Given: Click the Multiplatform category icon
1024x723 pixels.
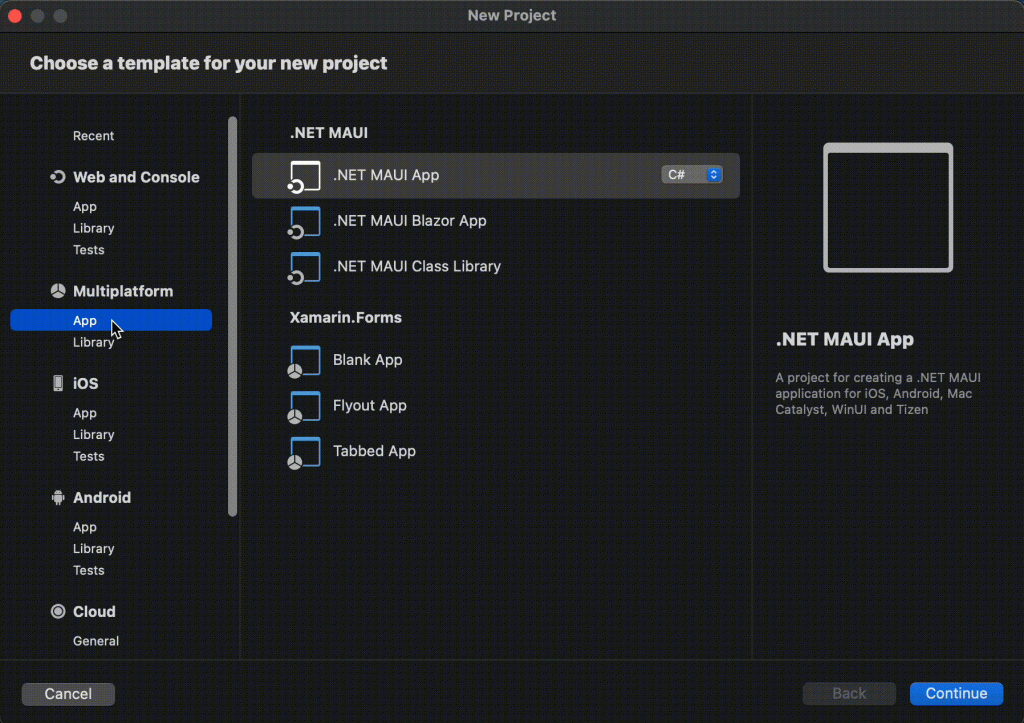Looking at the screenshot, I should click(x=57, y=291).
